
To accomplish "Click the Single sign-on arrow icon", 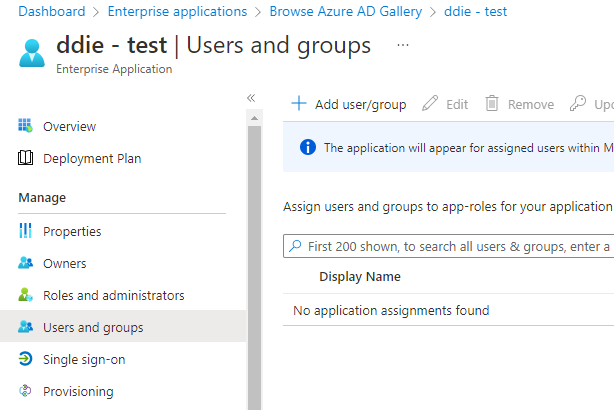I will click(x=25, y=359).
